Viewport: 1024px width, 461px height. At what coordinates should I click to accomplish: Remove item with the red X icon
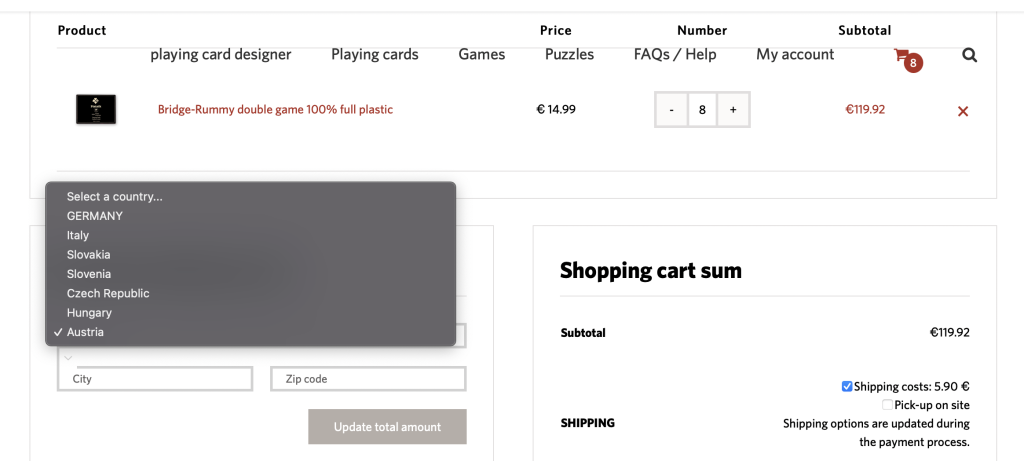pos(963,112)
